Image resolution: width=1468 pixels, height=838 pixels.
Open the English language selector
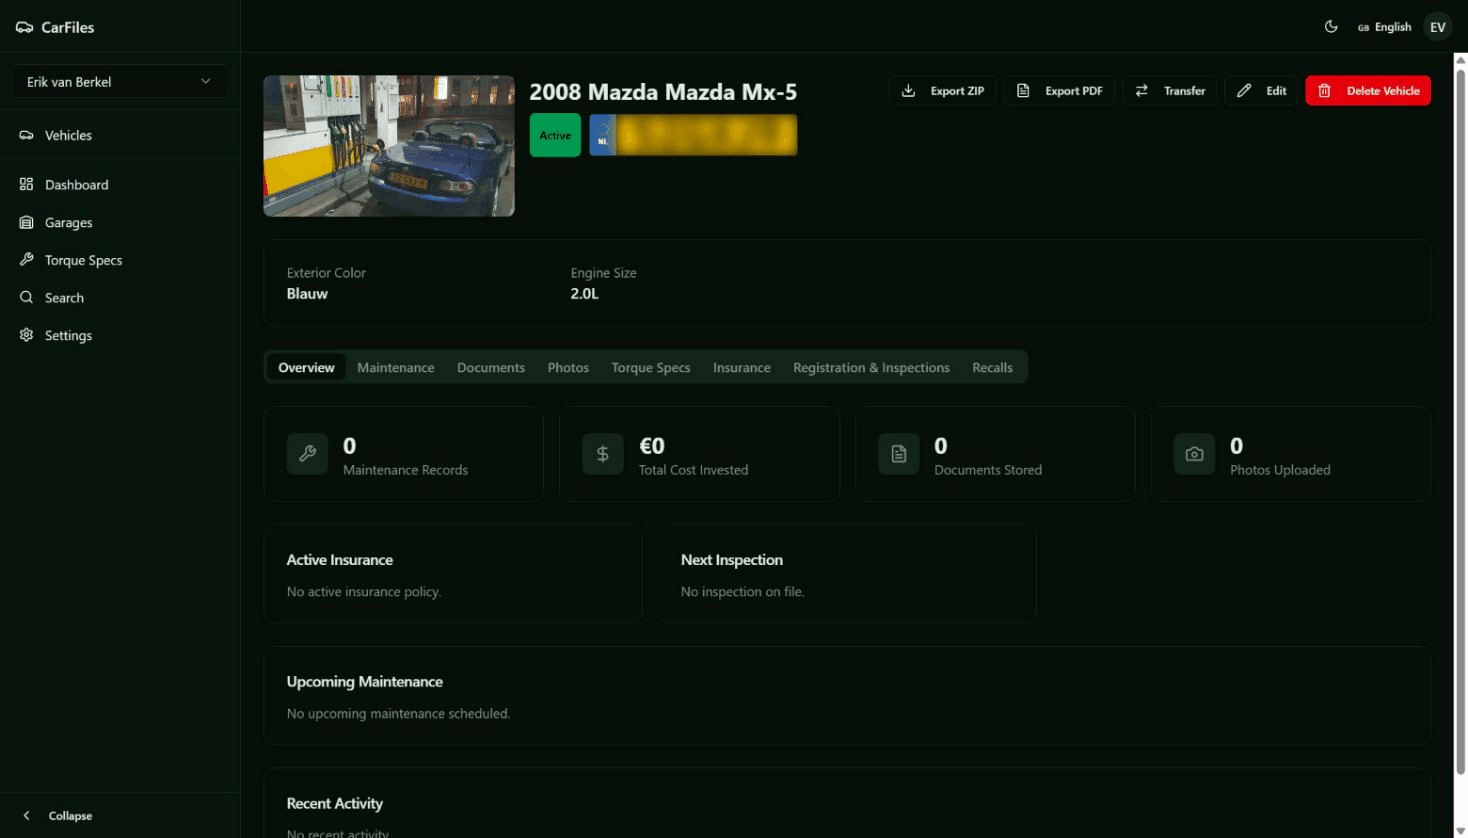pos(1384,27)
